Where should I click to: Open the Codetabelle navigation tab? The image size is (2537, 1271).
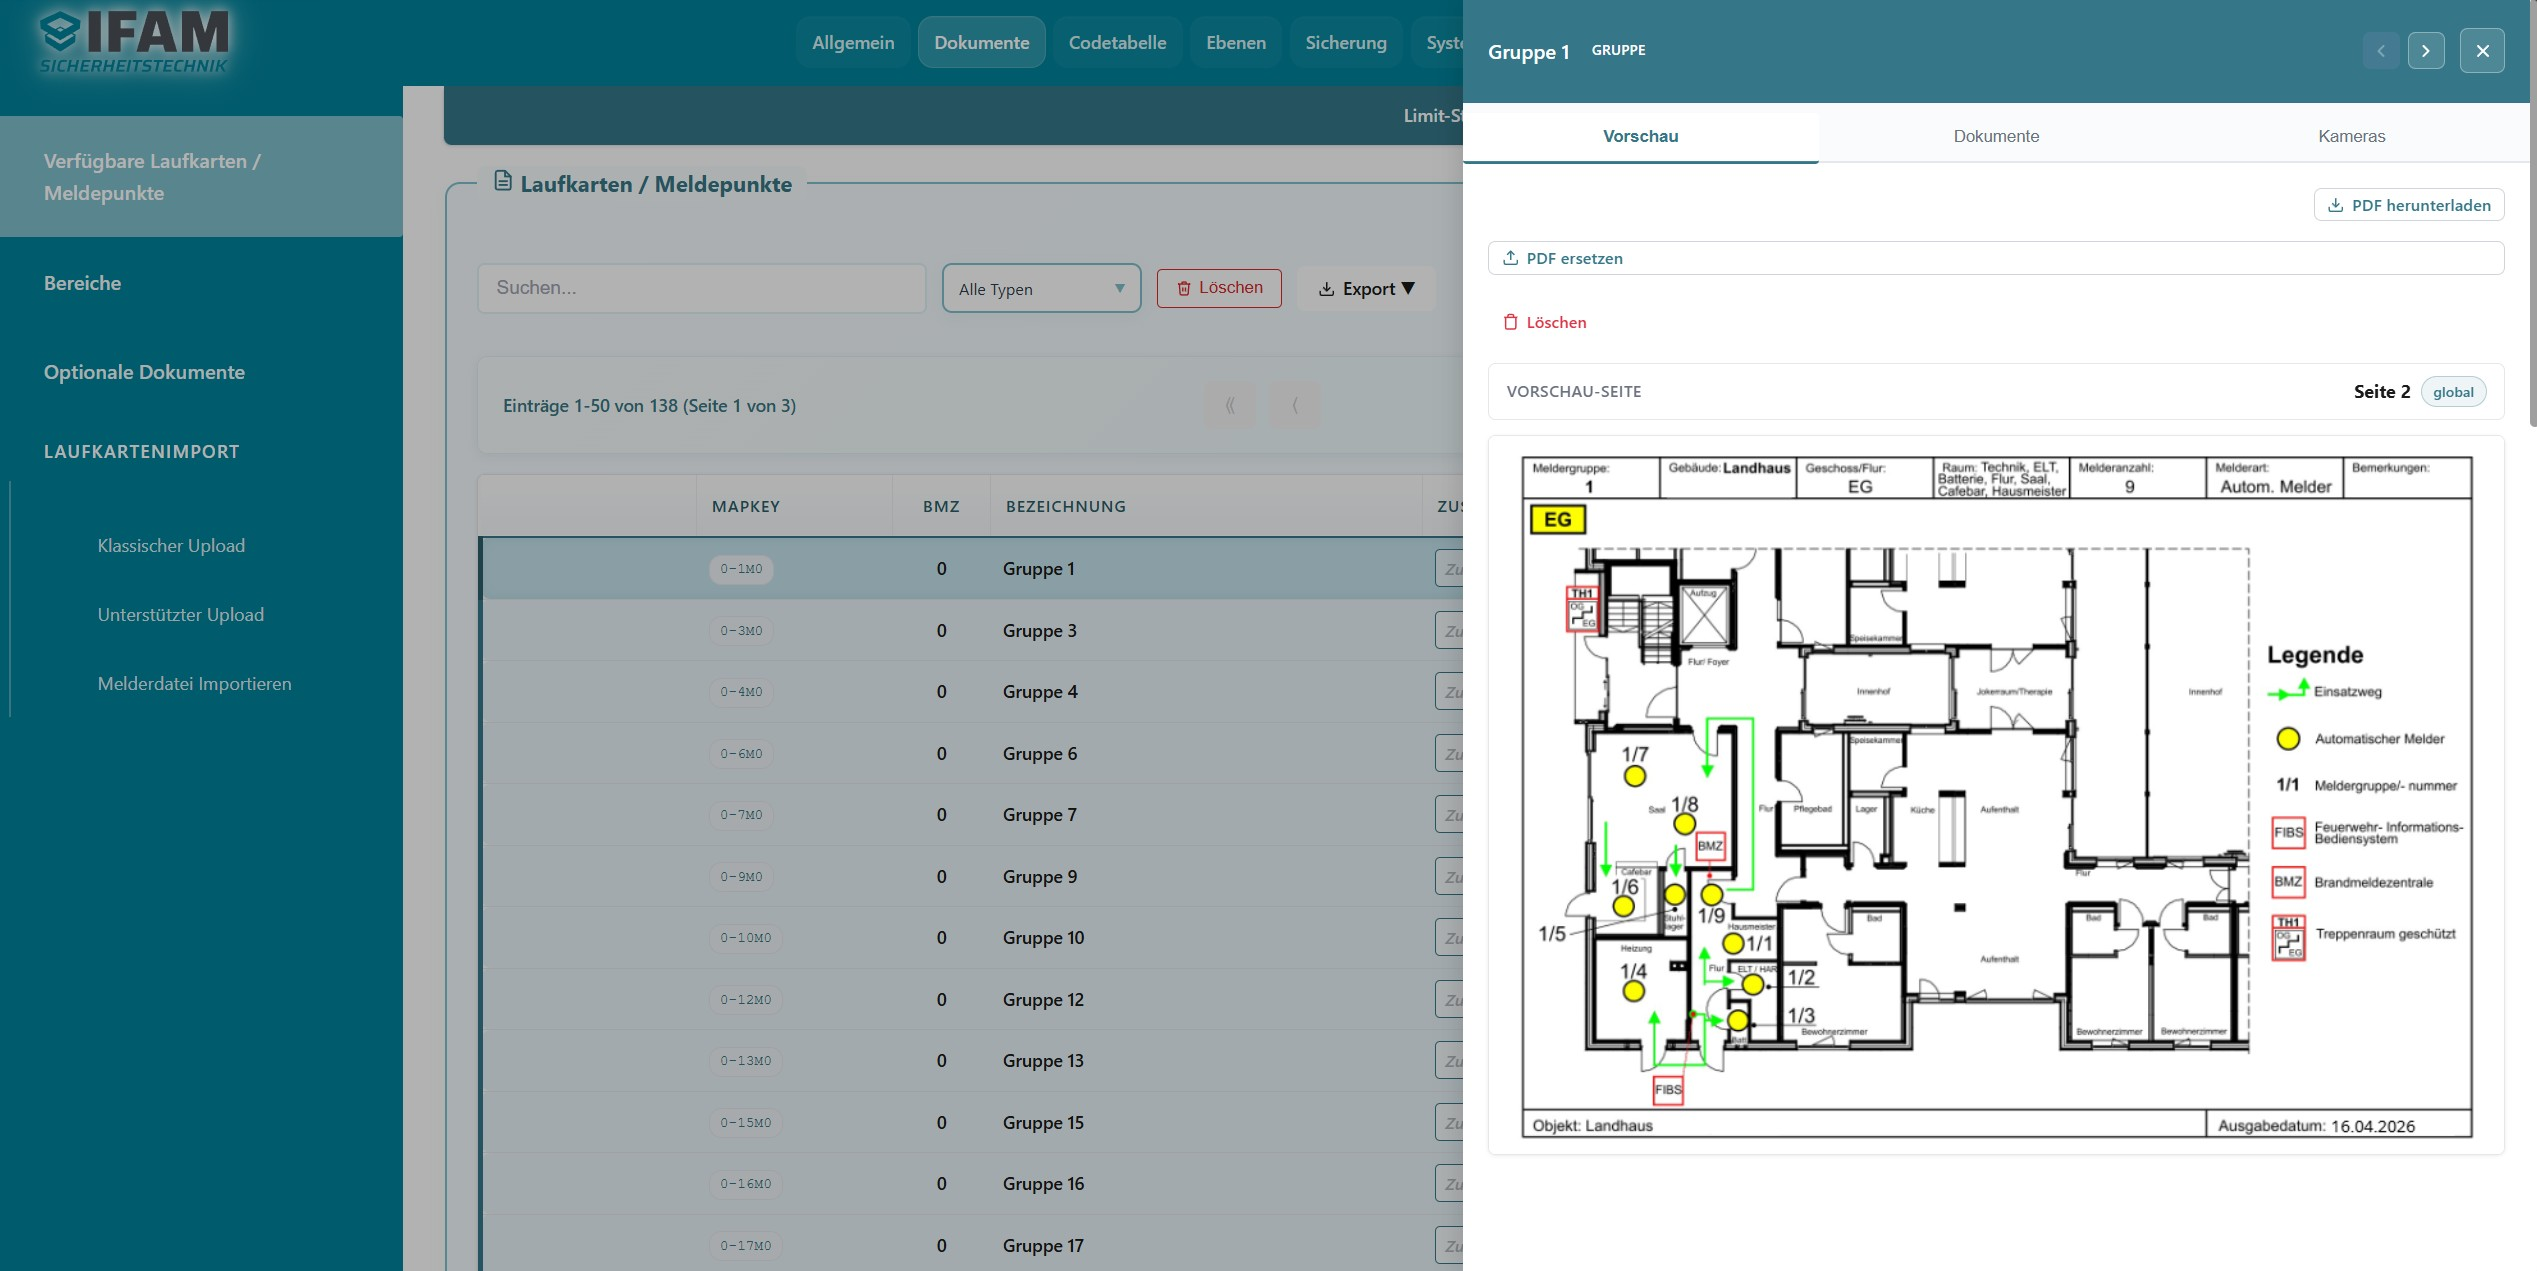point(1117,42)
